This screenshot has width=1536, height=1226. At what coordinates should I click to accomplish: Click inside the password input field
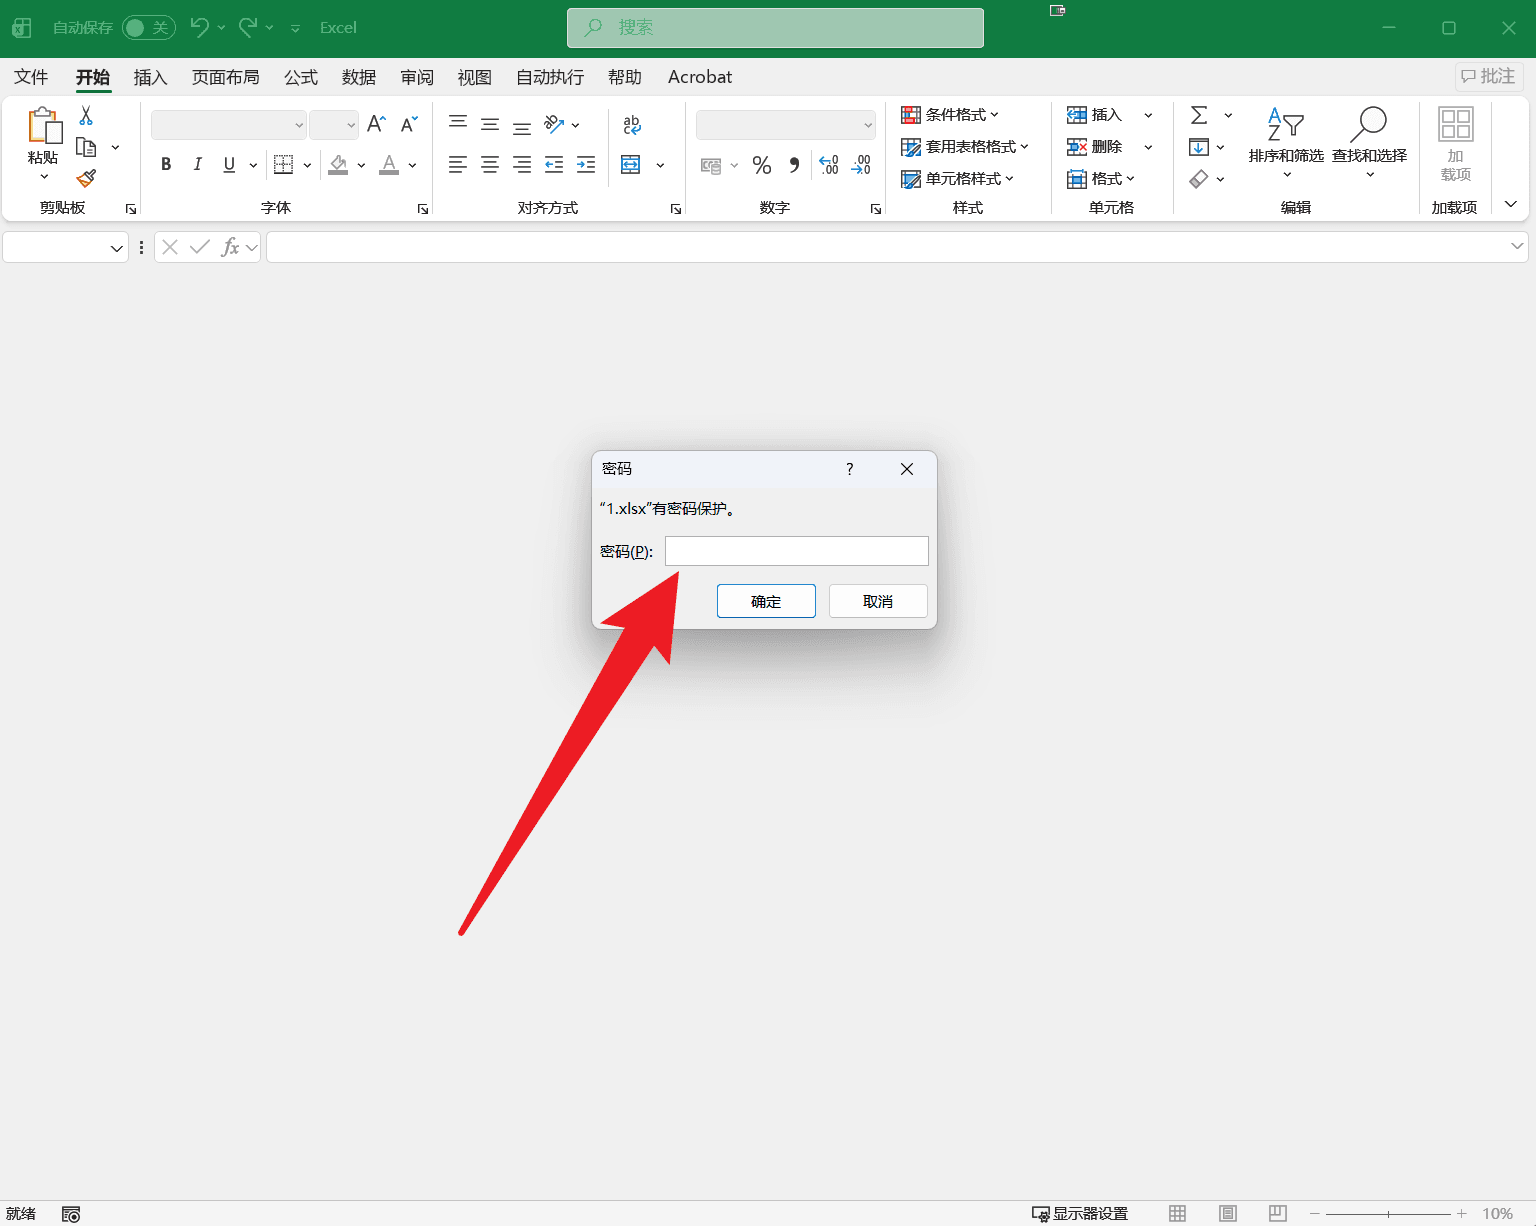pos(797,551)
